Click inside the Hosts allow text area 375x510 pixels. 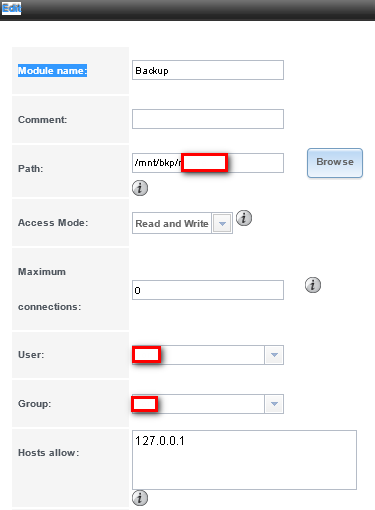point(244,460)
